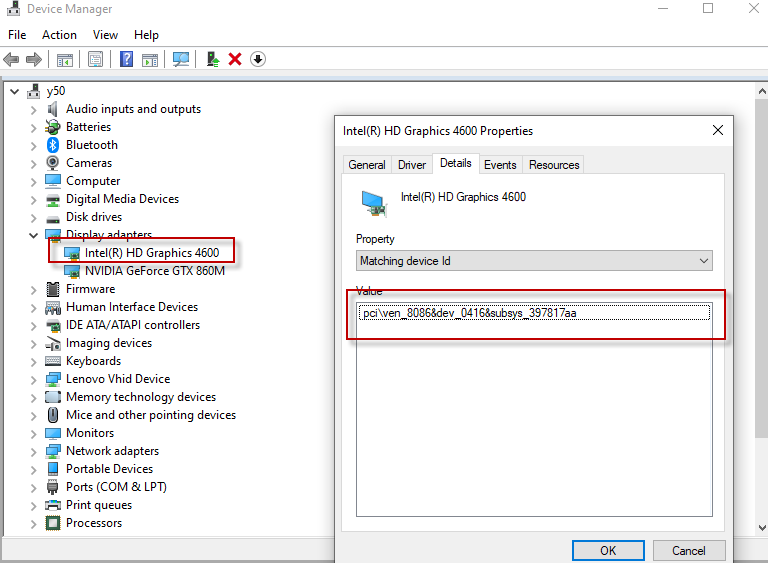Scan for hardware changes toolbar icon
The width and height of the screenshot is (768, 563).
pos(181,60)
